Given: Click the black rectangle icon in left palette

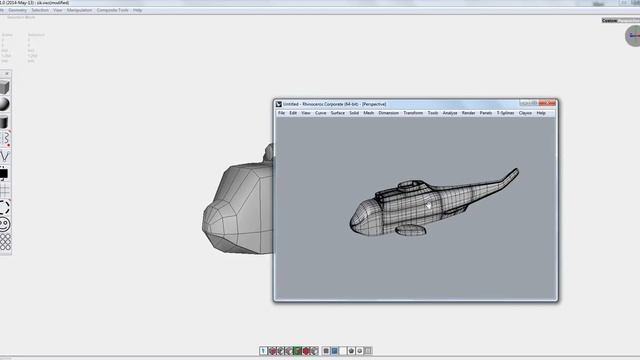Looking at the screenshot, I should [x=4, y=174].
